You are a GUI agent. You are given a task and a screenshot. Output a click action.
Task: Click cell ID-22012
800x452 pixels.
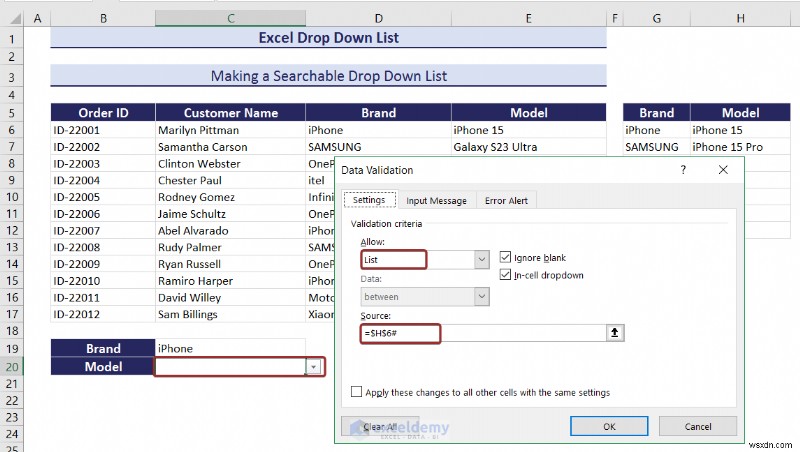[x=103, y=314]
